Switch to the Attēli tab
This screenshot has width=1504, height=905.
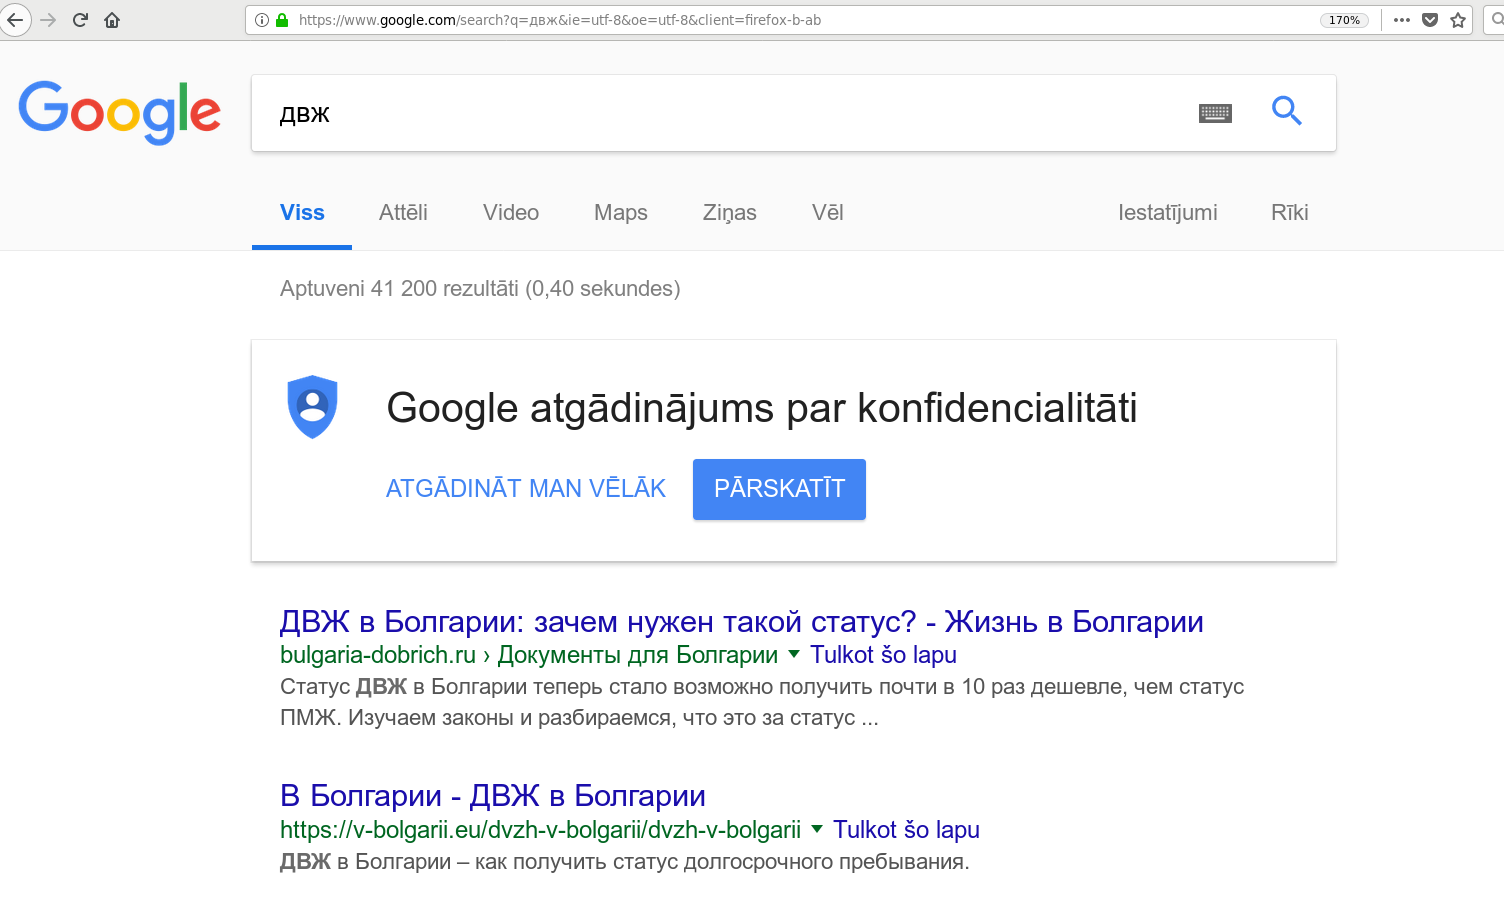pyautogui.click(x=403, y=213)
